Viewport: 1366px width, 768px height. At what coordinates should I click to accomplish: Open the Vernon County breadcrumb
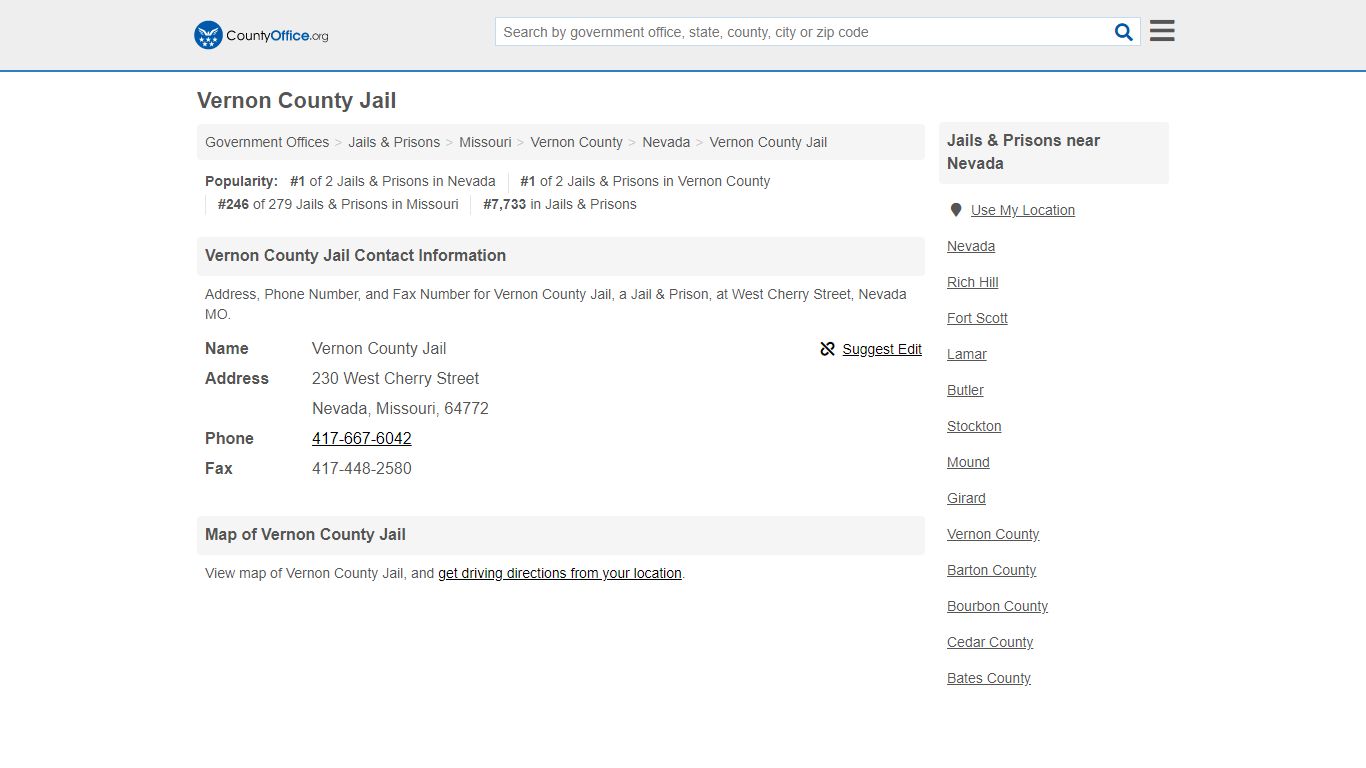(x=577, y=142)
